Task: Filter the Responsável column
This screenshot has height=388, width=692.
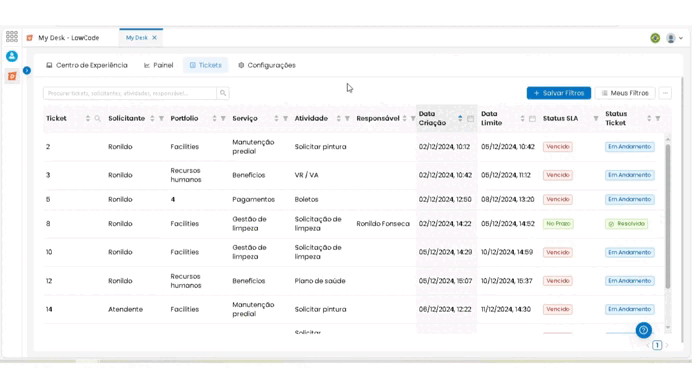Action: [413, 118]
